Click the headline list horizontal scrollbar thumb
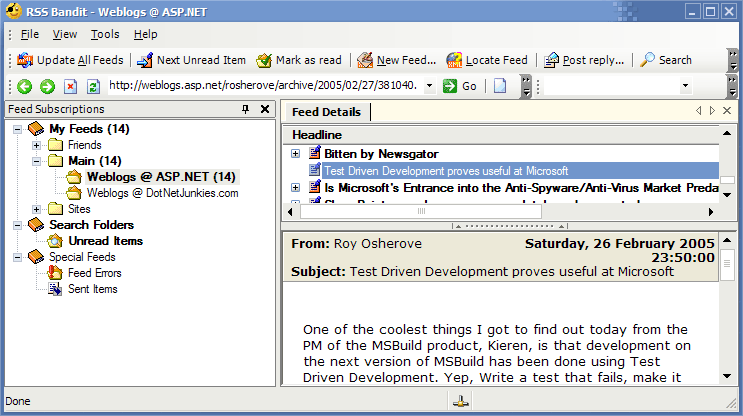Screen dimensions: 743x416 pyautogui.click(x=421, y=211)
